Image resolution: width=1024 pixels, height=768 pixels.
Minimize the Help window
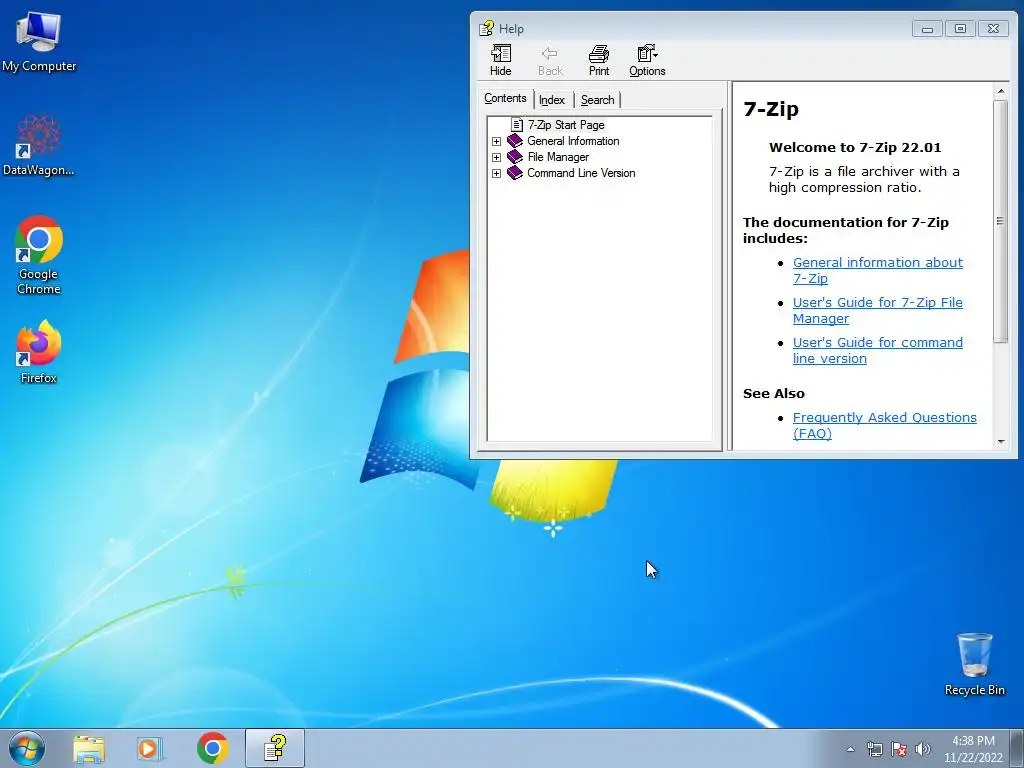(927, 29)
